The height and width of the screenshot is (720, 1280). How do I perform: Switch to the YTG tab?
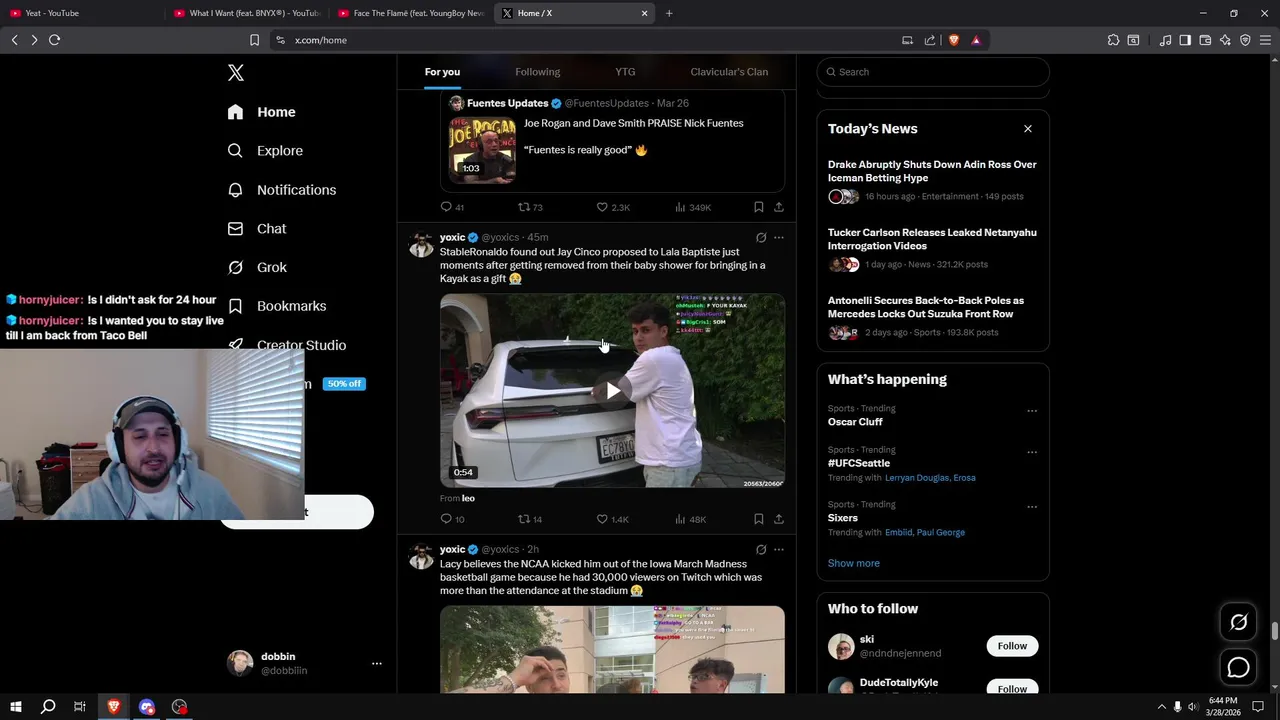click(625, 72)
